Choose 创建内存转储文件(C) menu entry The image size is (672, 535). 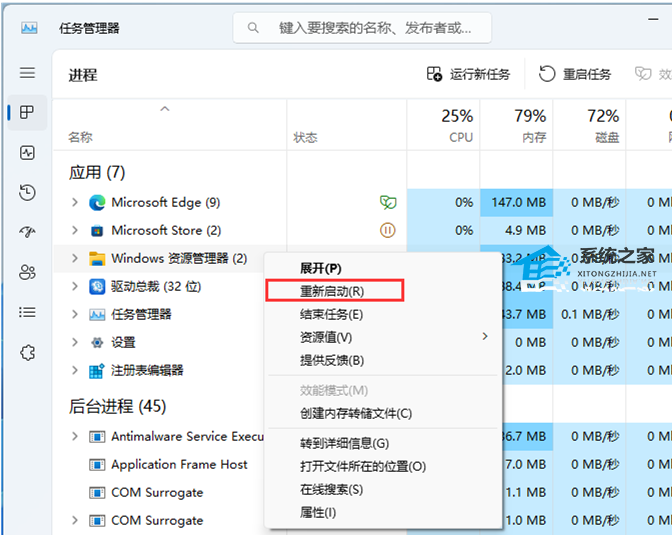(x=383, y=414)
